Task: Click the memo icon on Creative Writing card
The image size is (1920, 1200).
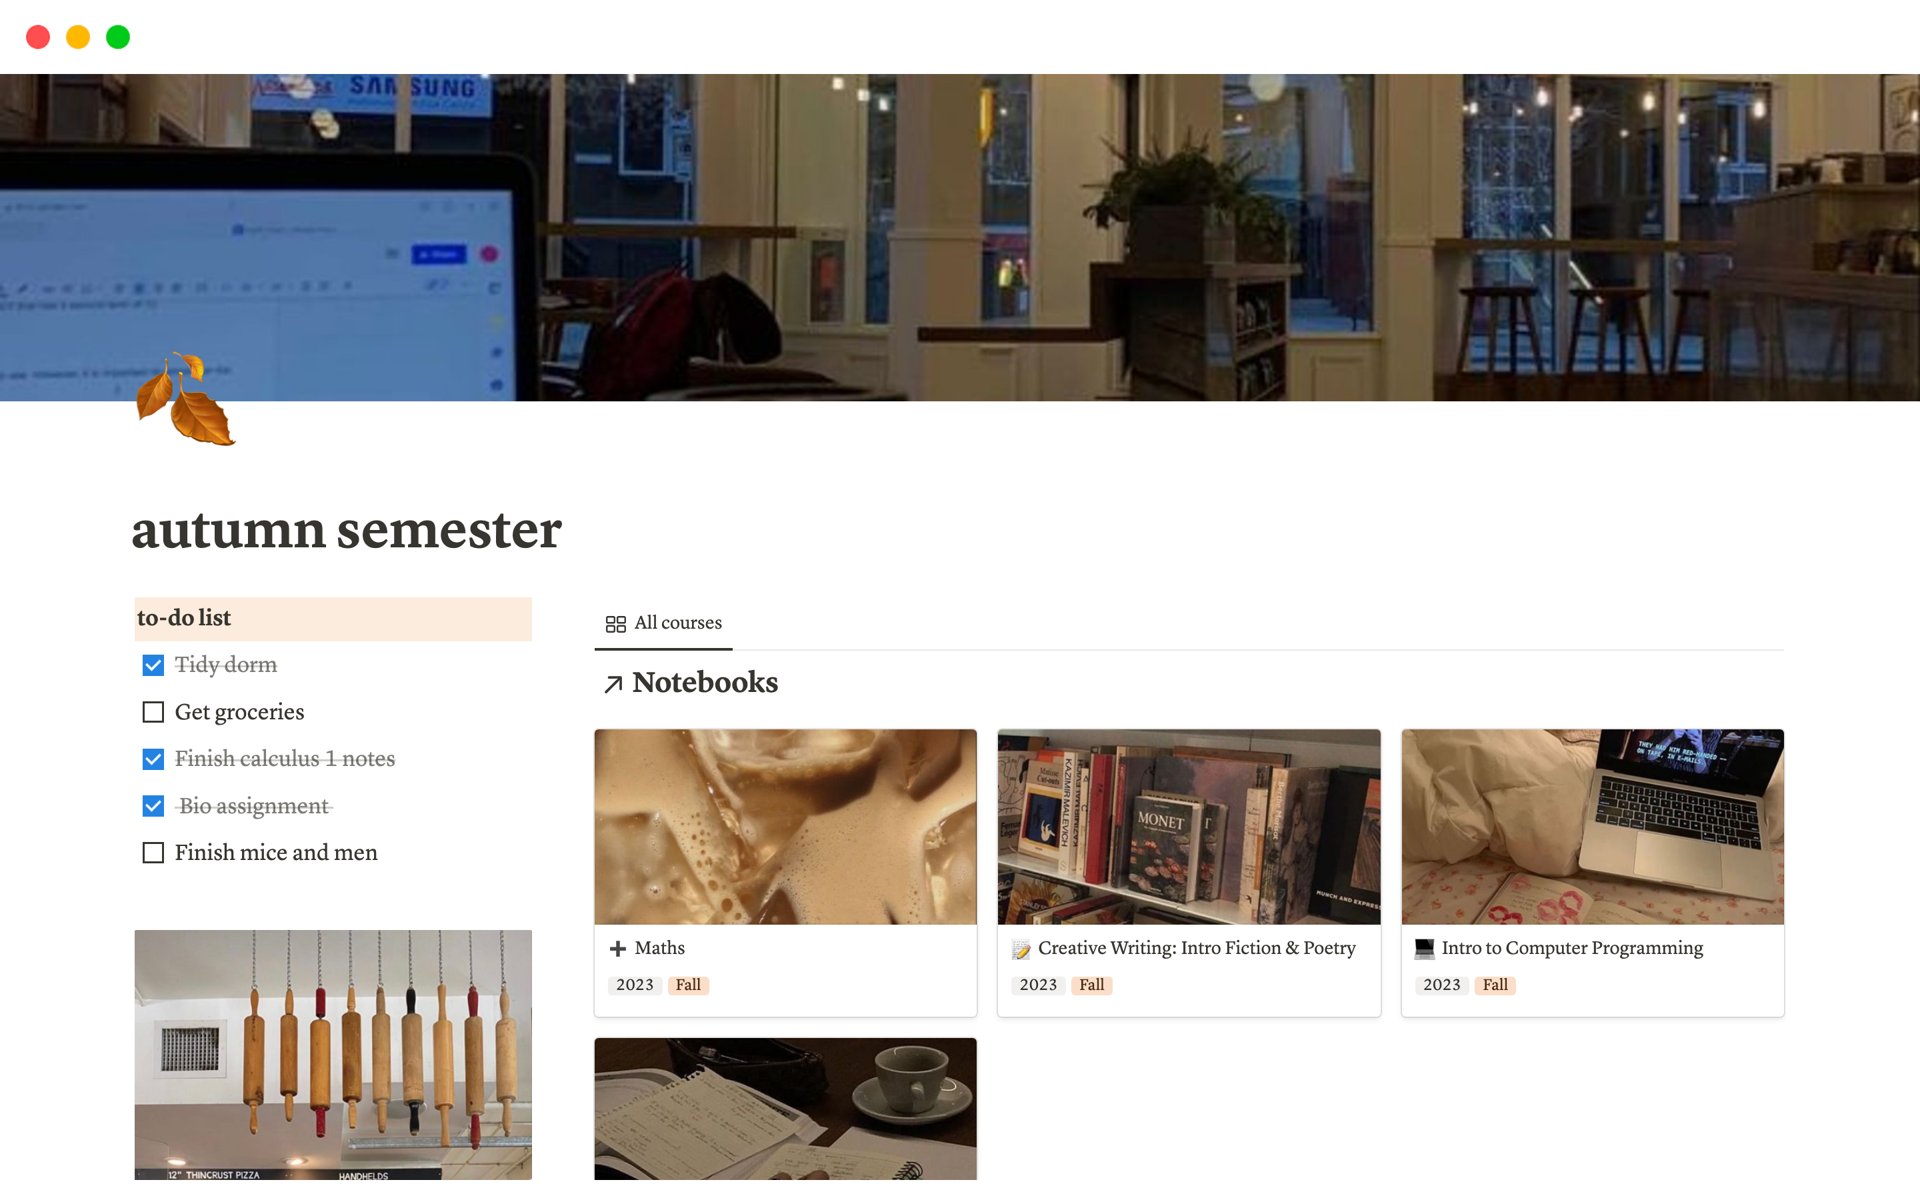Action: [x=1021, y=949]
